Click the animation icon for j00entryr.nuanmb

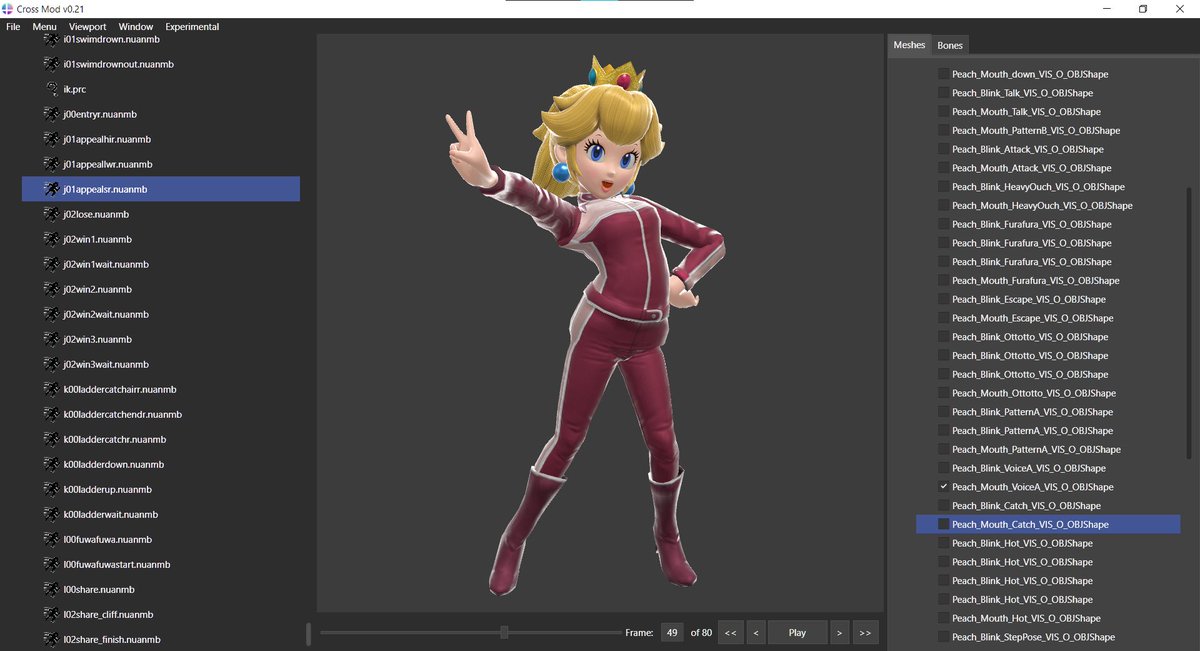pyautogui.click(x=51, y=114)
